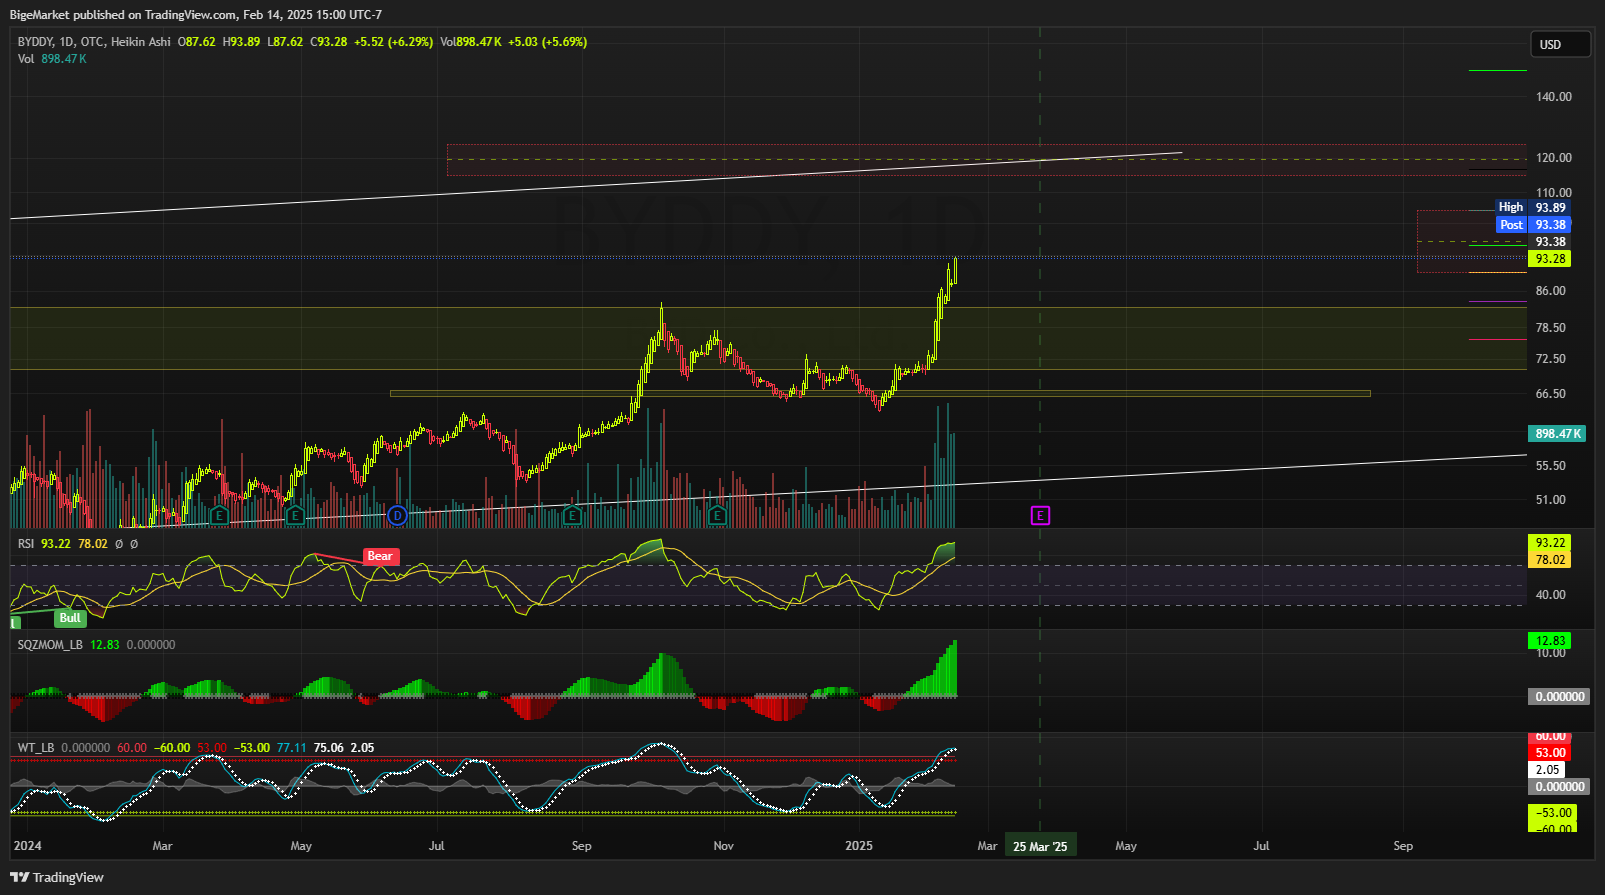Image resolution: width=1605 pixels, height=895 pixels.
Task: Click the 2024 year label on time axis
Action: [27, 846]
